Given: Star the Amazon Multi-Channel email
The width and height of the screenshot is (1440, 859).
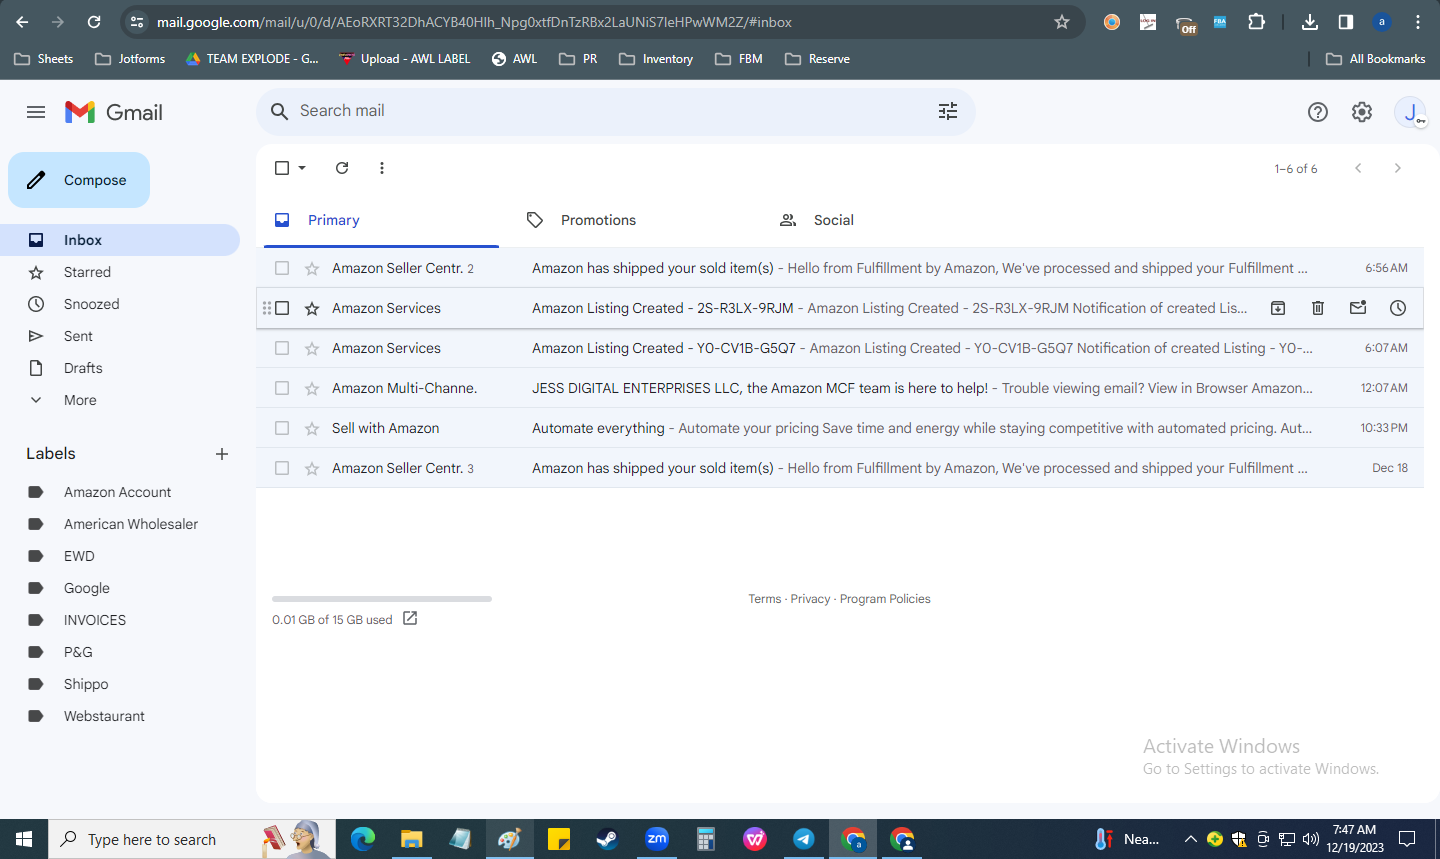Looking at the screenshot, I should pos(312,388).
